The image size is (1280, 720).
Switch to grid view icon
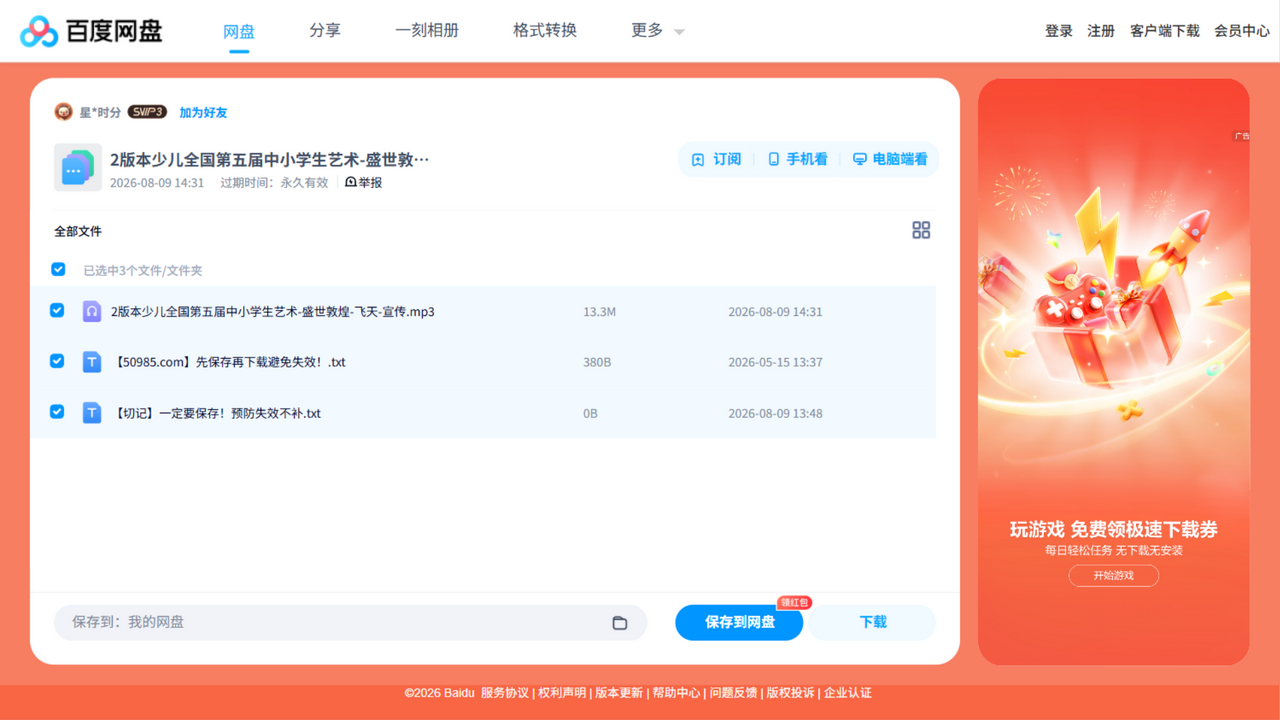coord(921,230)
